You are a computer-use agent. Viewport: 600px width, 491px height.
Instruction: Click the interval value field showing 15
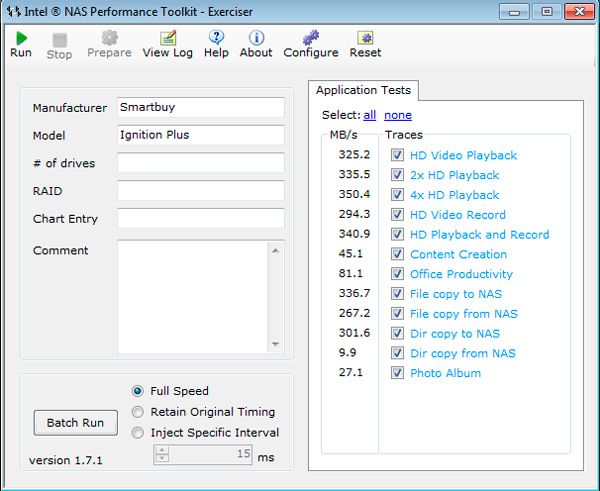tap(210, 455)
